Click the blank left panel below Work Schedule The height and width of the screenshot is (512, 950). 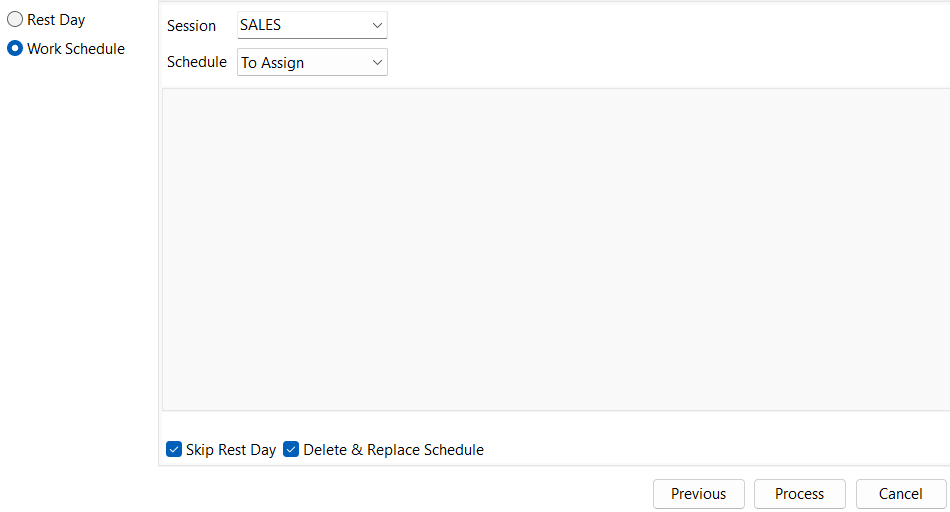coord(78,250)
